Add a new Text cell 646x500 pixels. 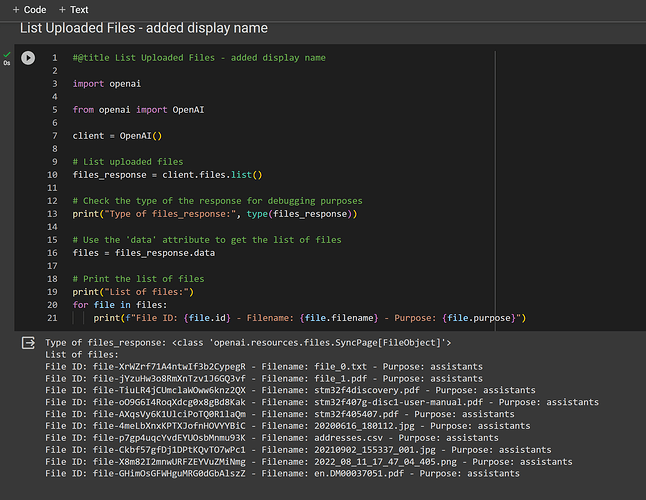point(73,9)
